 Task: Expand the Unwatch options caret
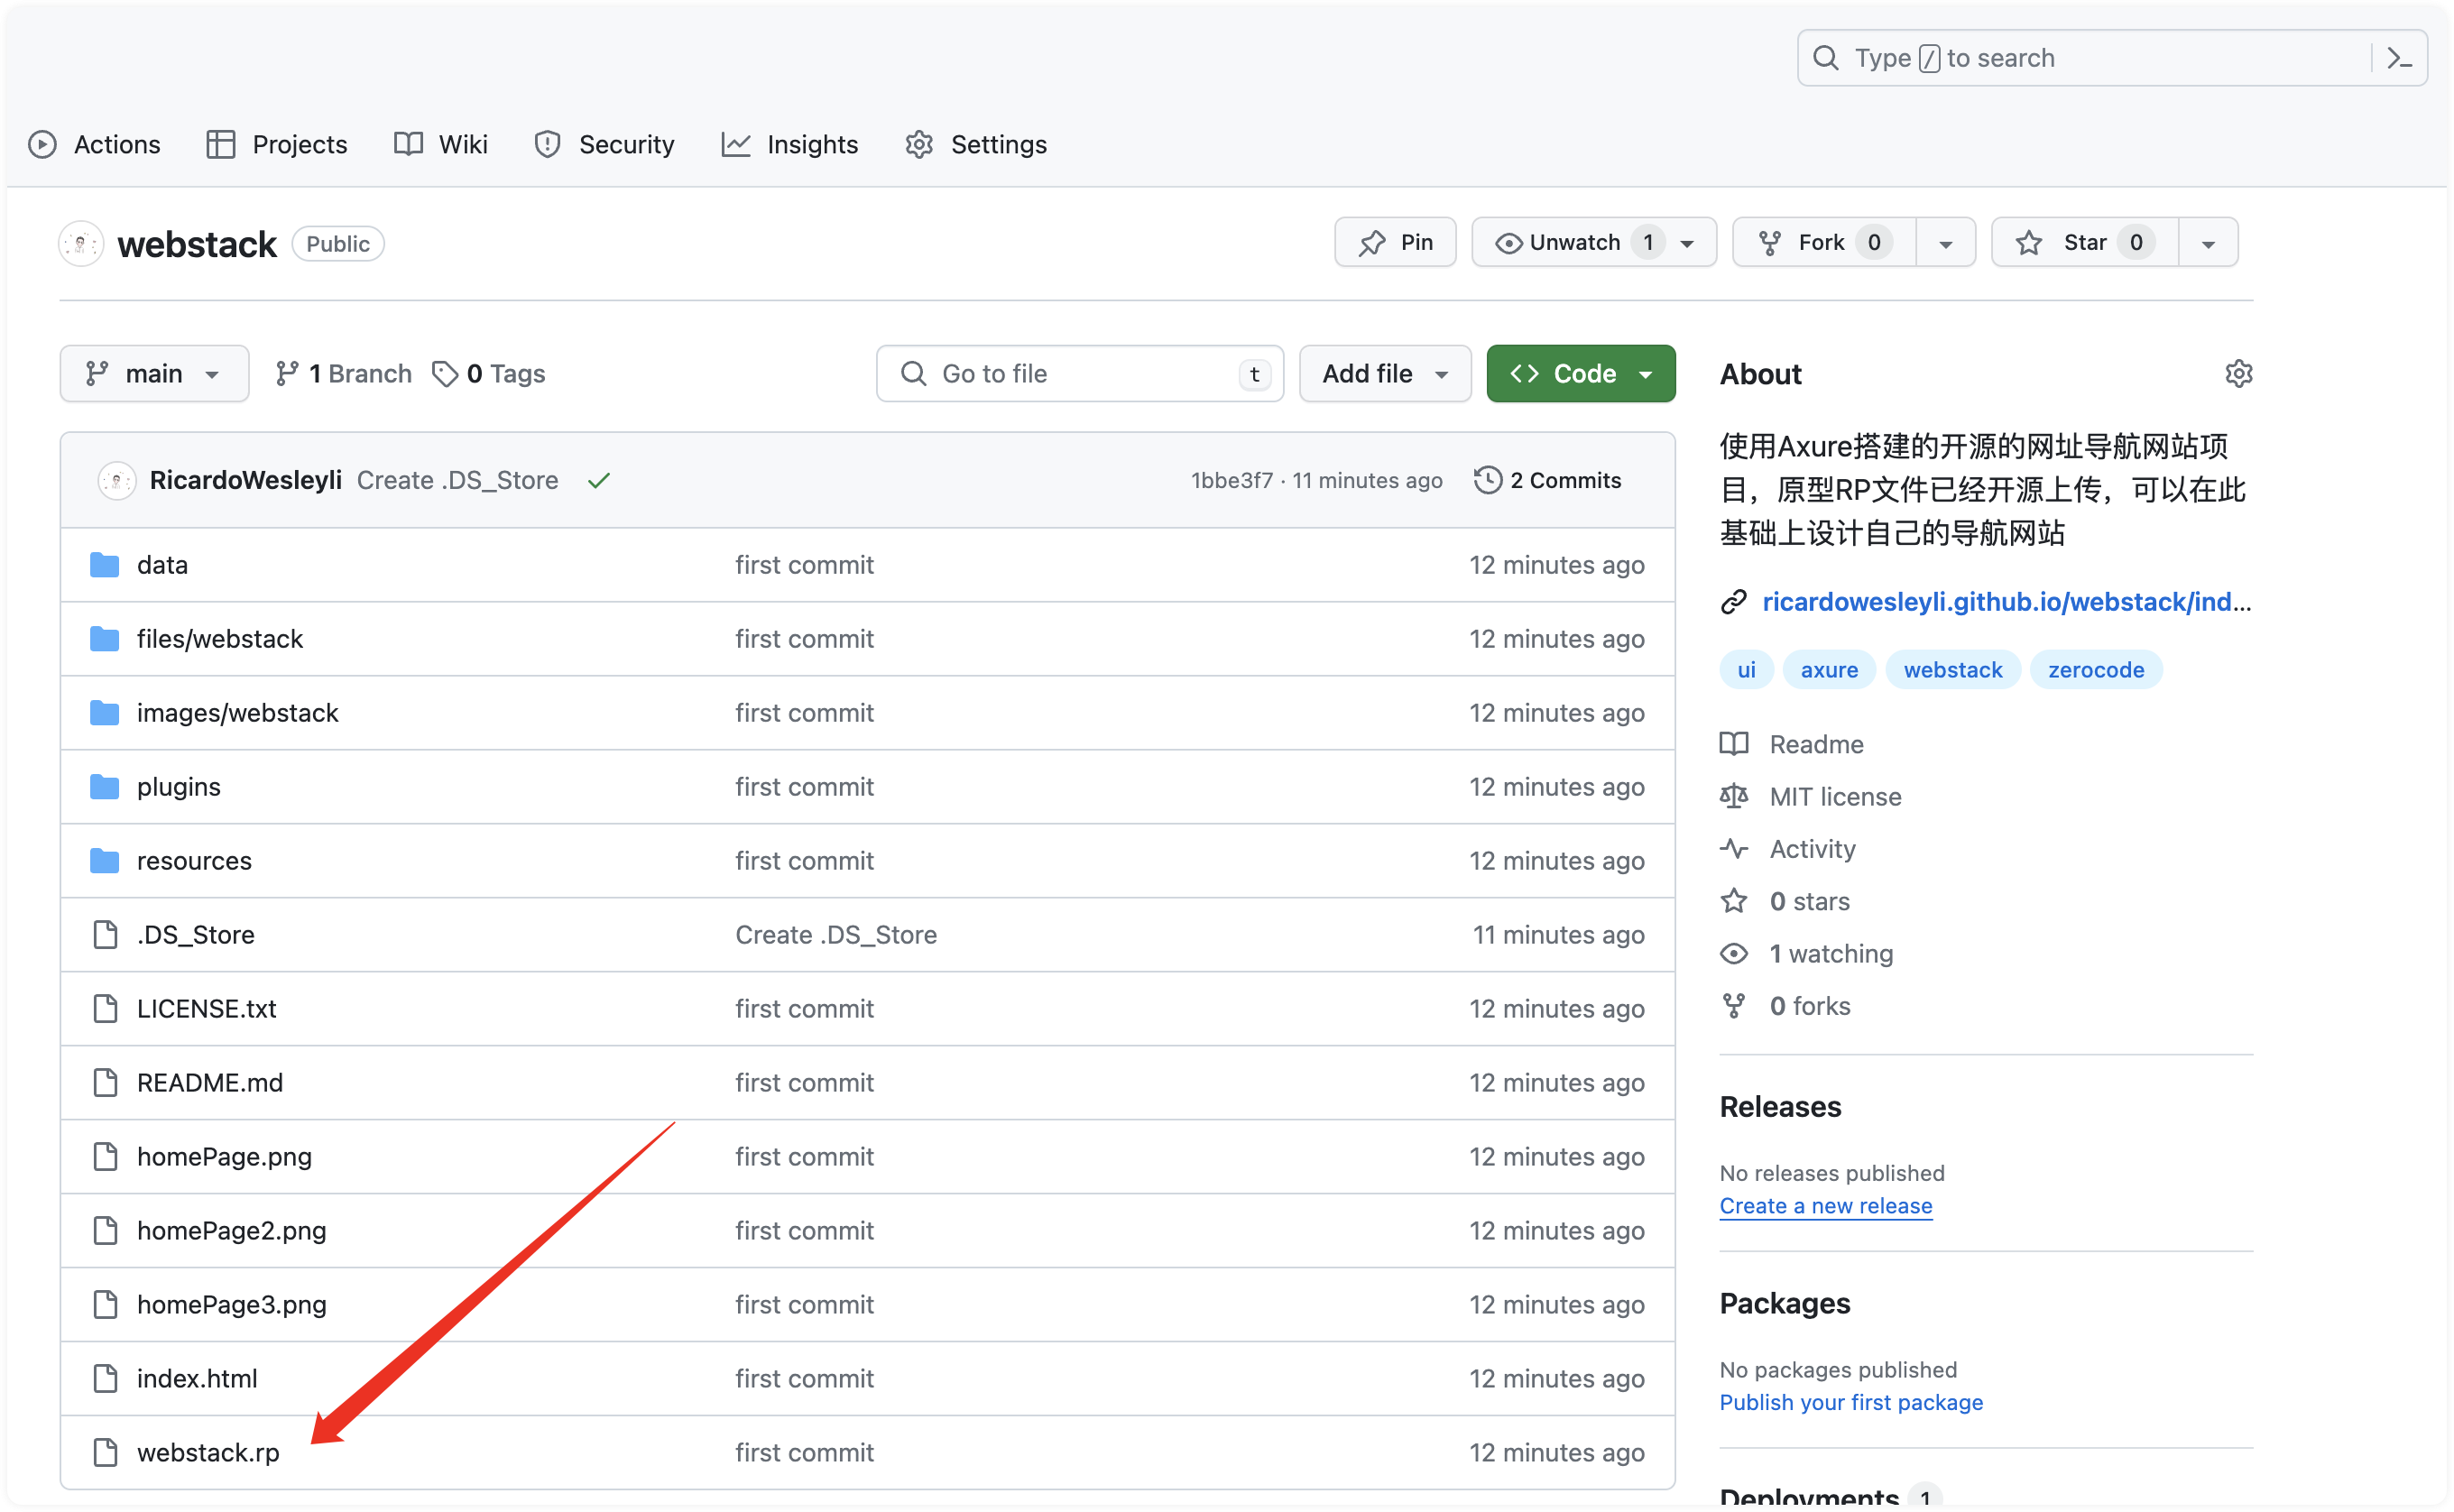[1688, 244]
